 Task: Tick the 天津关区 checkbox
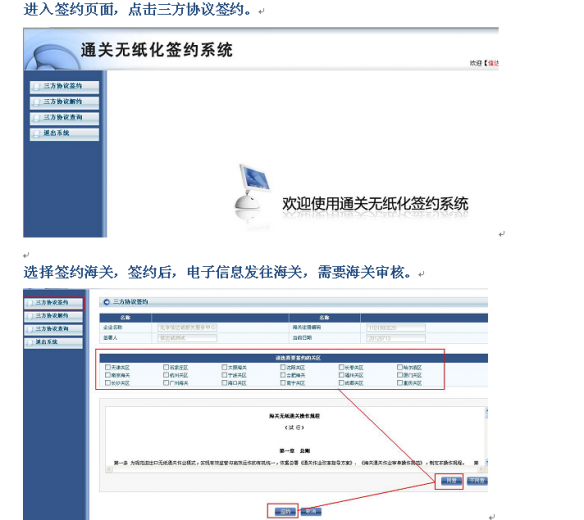click(108, 367)
